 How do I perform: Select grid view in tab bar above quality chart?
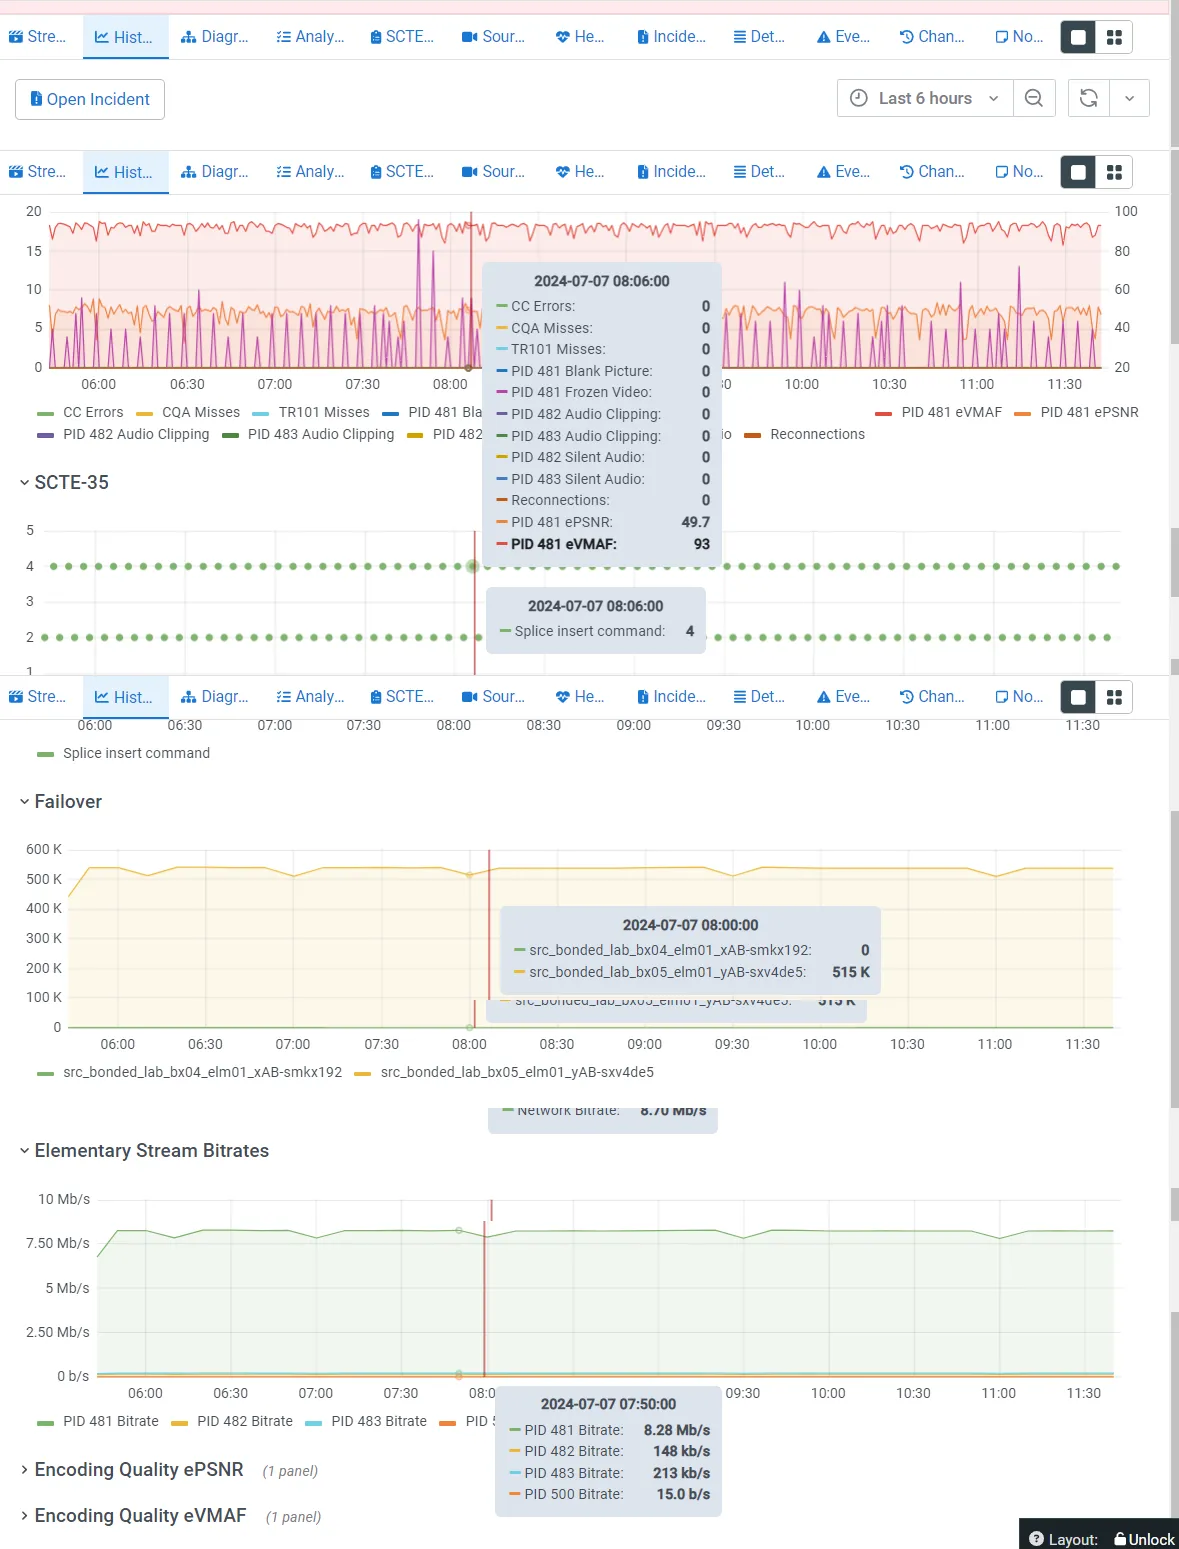(x=1114, y=172)
